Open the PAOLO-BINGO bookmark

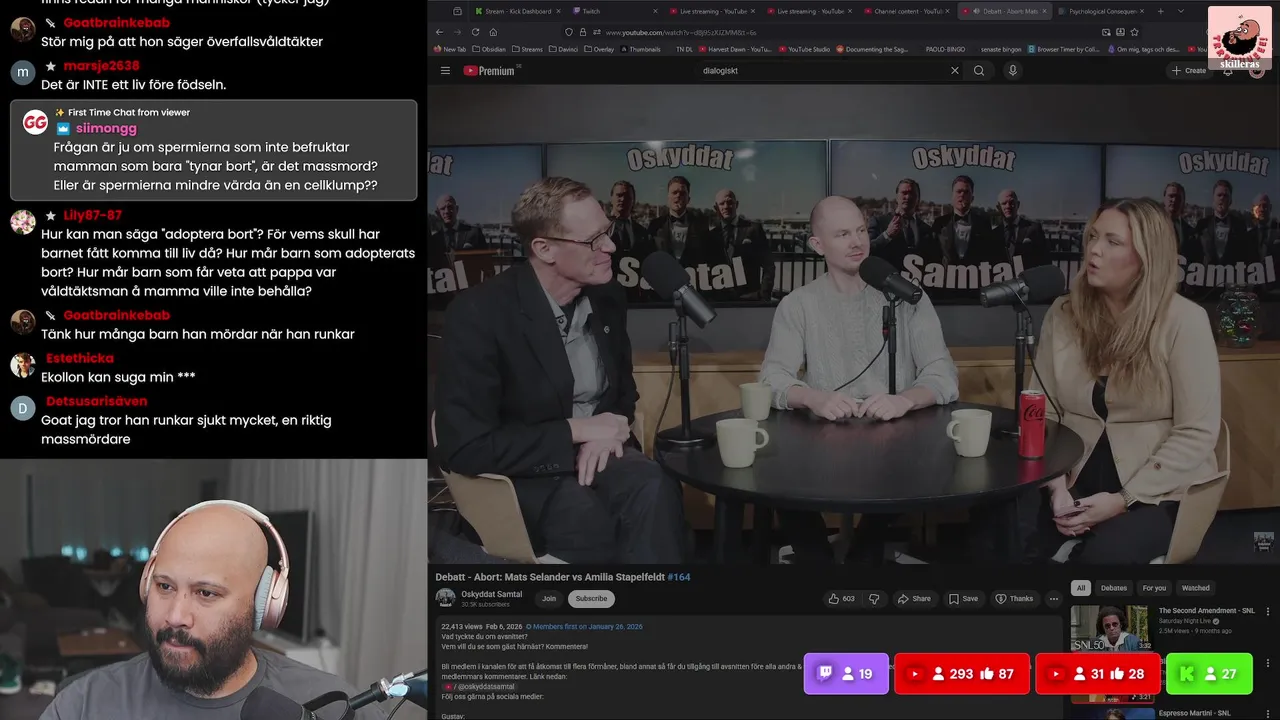pos(945,49)
